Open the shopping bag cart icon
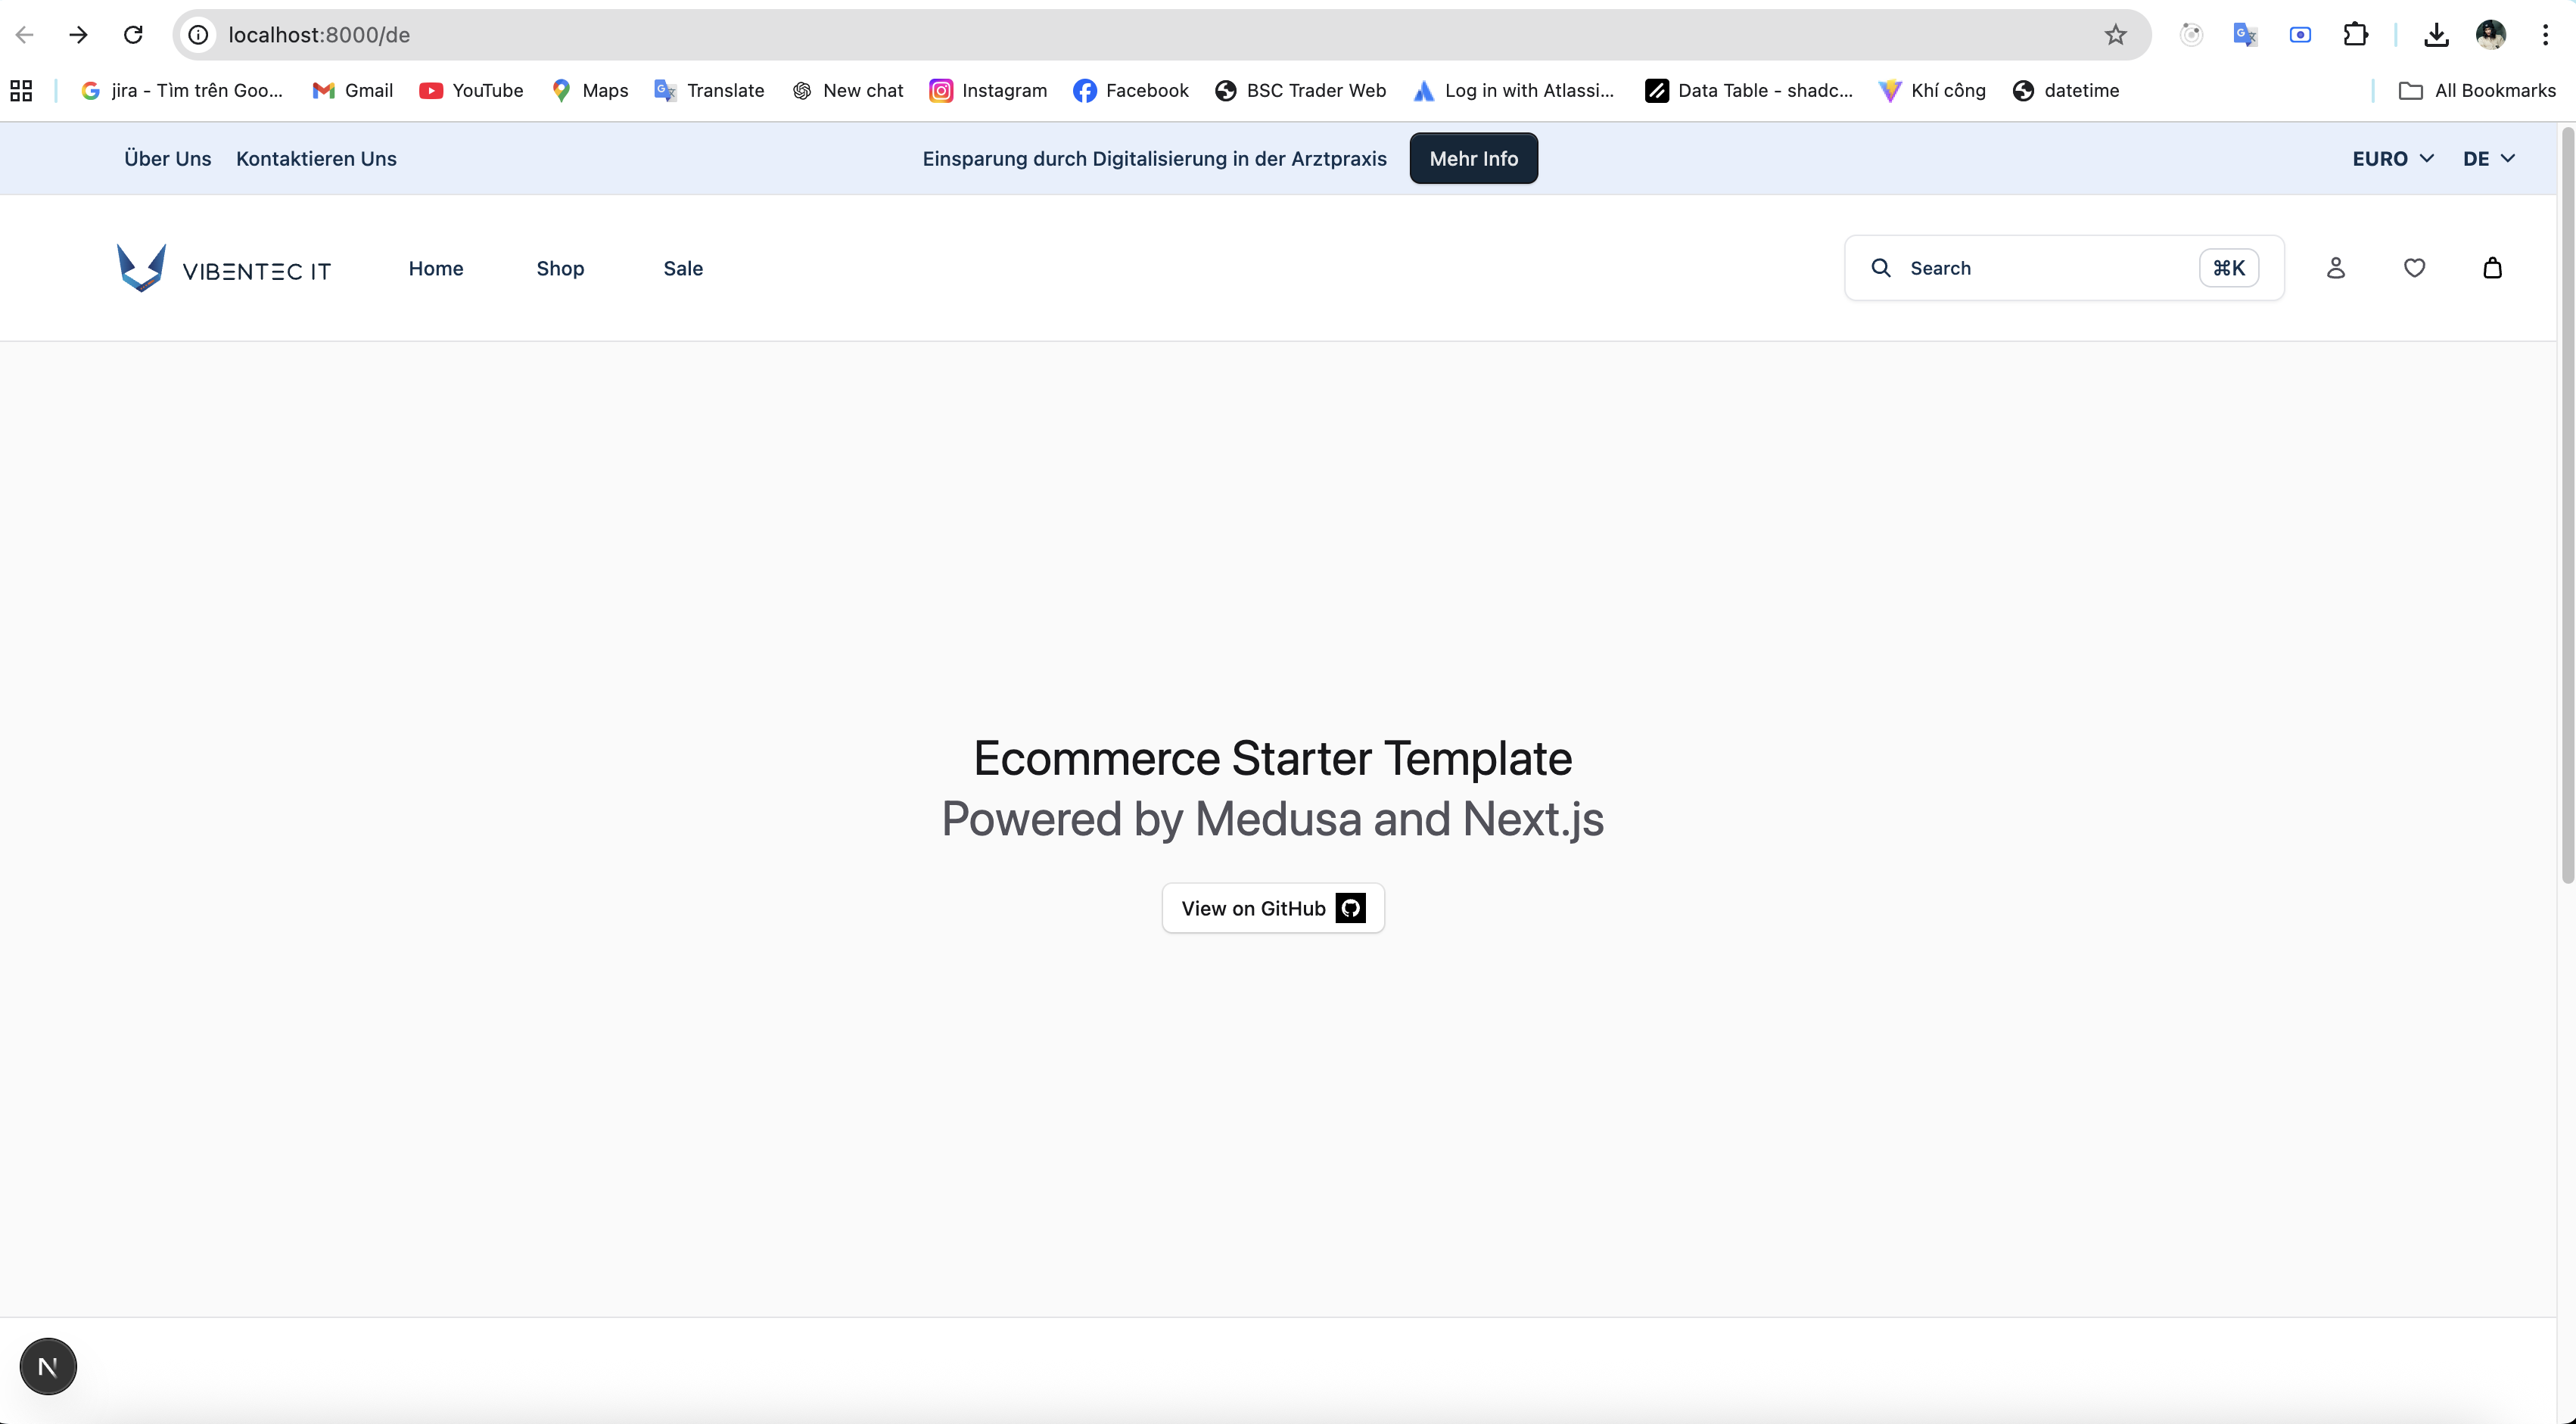The width and height of the screenshot is (2576, 1424). 2492,268
